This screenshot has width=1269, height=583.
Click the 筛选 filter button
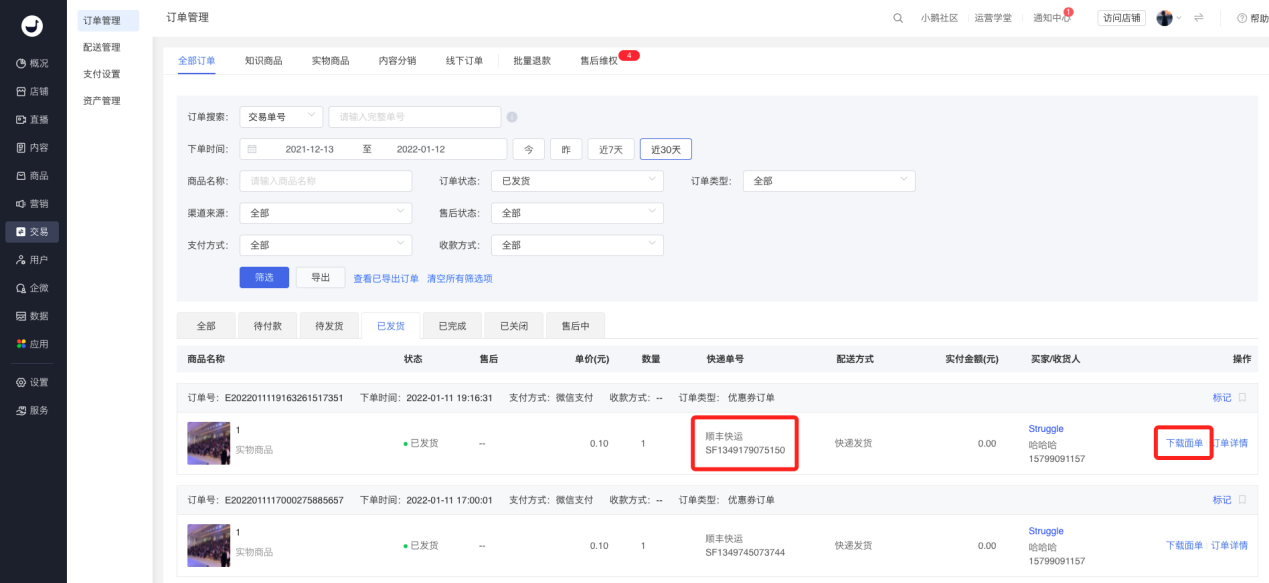click(264, 277)
